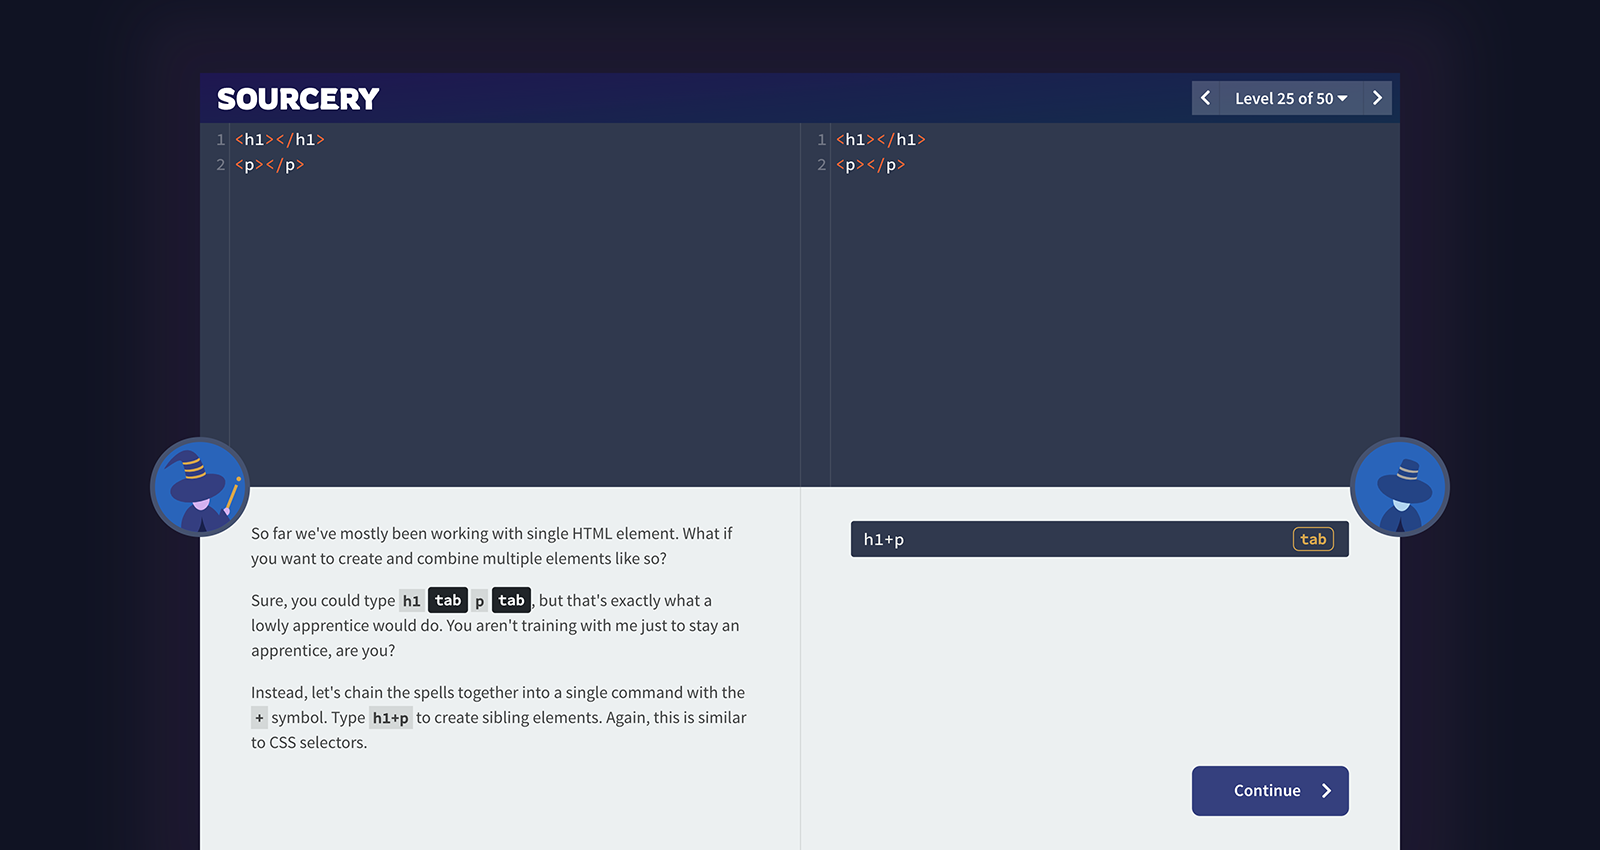
Task: Click the h1+p code snippet in the instructions
Action: [391, 718]
